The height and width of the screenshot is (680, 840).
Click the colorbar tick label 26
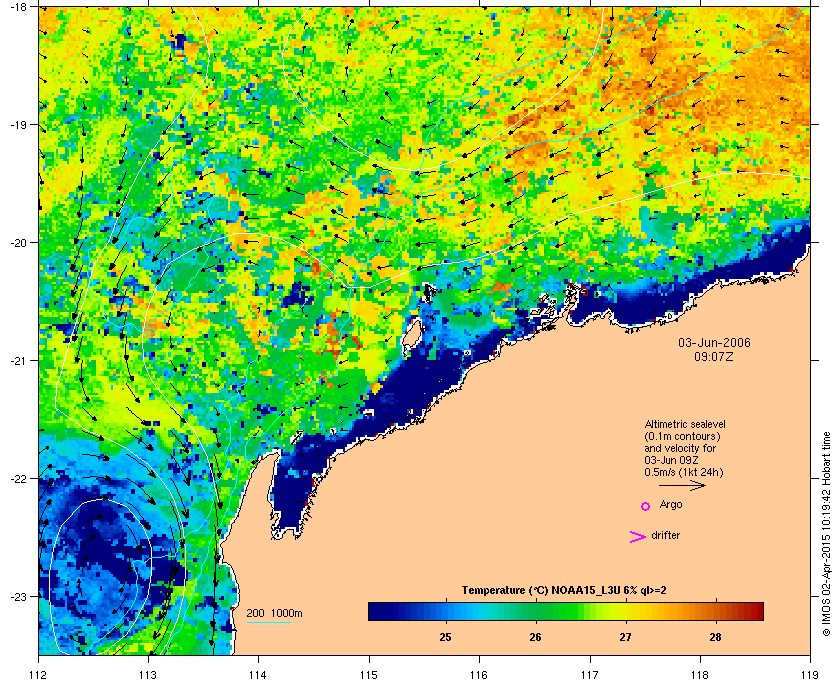(x=535, y=637)
